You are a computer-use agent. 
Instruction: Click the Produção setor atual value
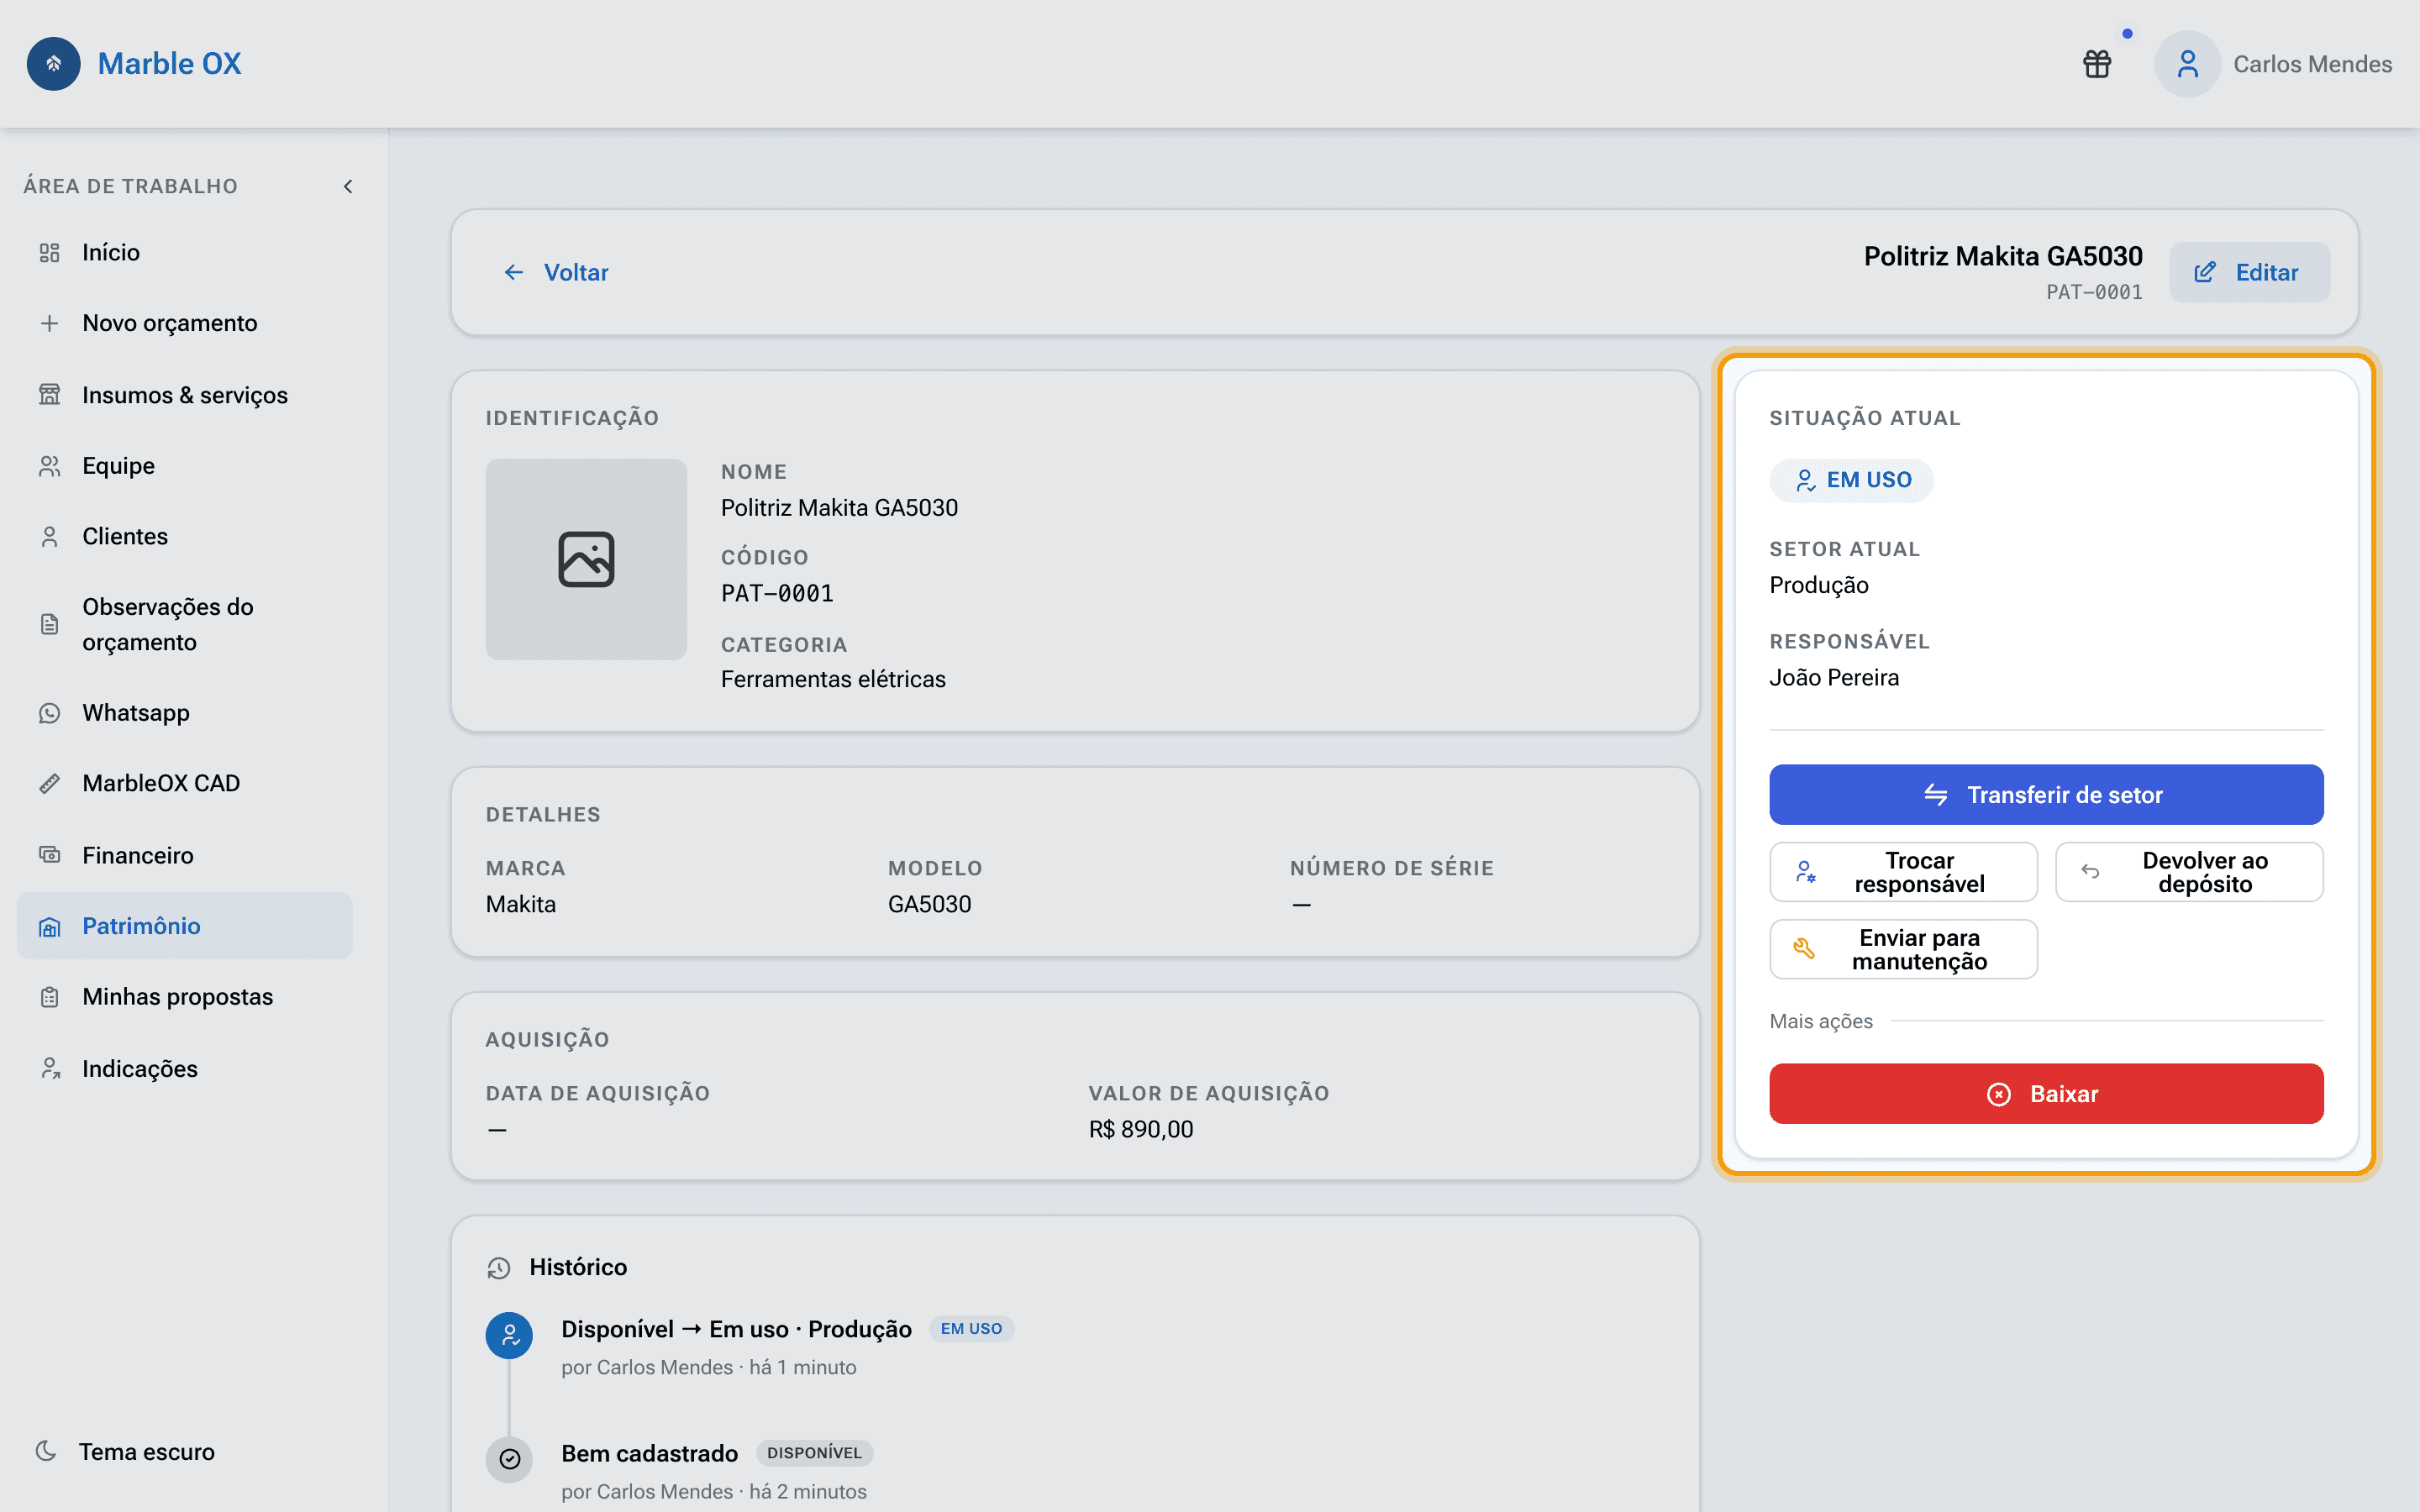click(x=1819, y=585)
